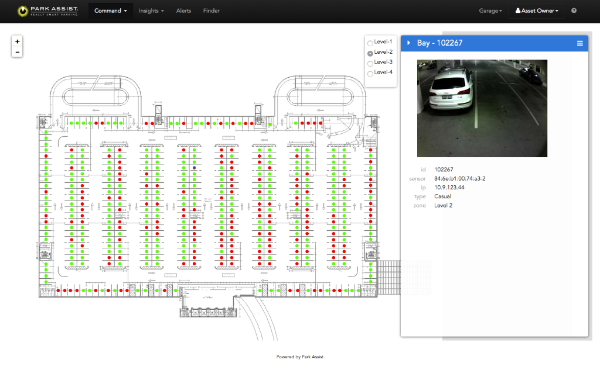Select the Level-1 radio button
Screen dimensions: 600x384
point(370,43)
